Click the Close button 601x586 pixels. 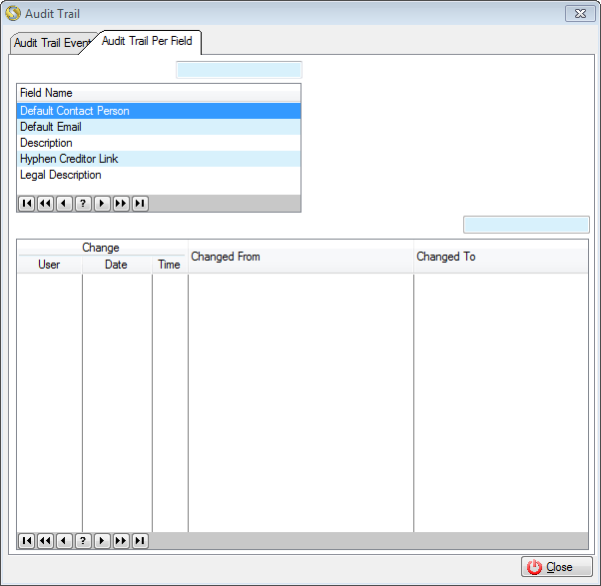pyautogui.click(x=557, y=567)
